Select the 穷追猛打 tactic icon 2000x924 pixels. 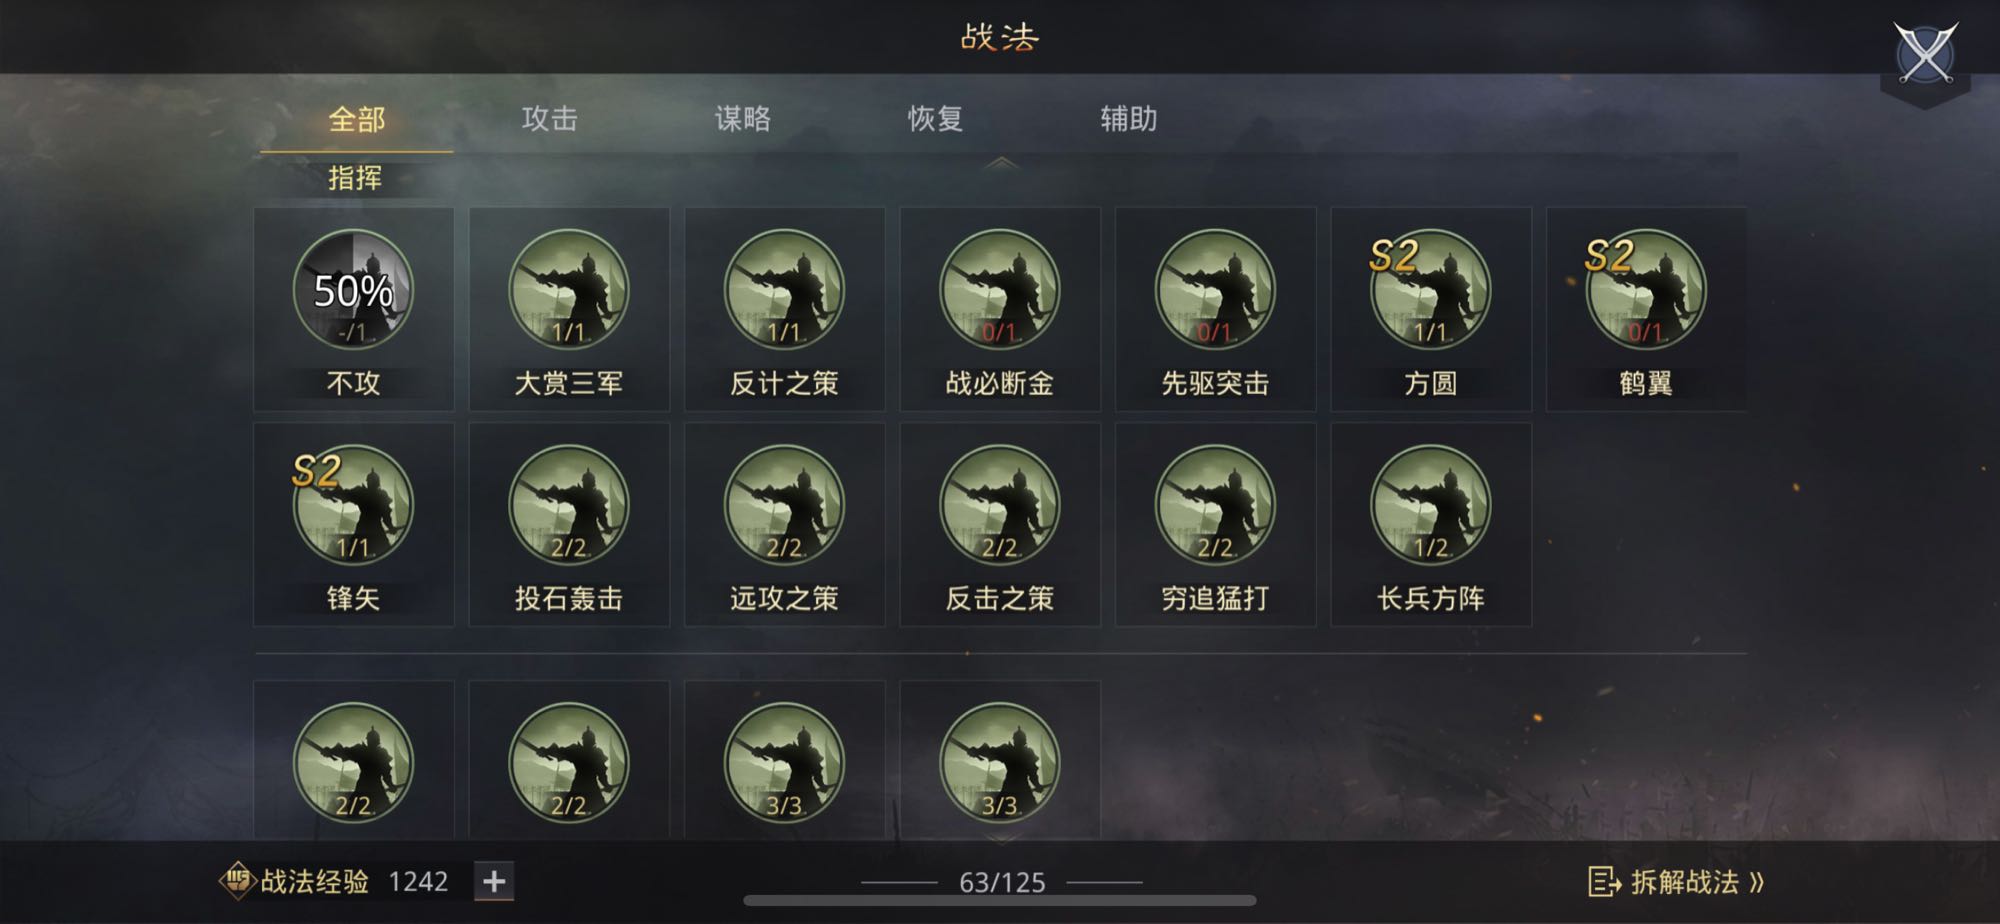coord(1215,505)
